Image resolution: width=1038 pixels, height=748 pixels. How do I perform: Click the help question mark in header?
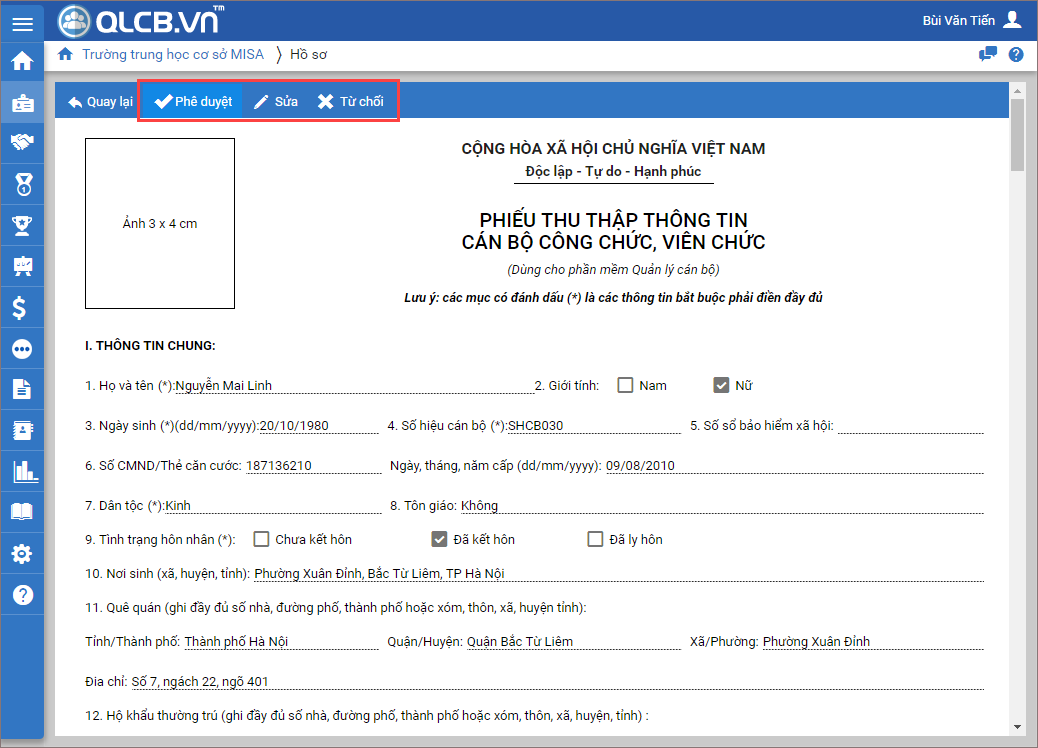click(x=1016, y=54)
